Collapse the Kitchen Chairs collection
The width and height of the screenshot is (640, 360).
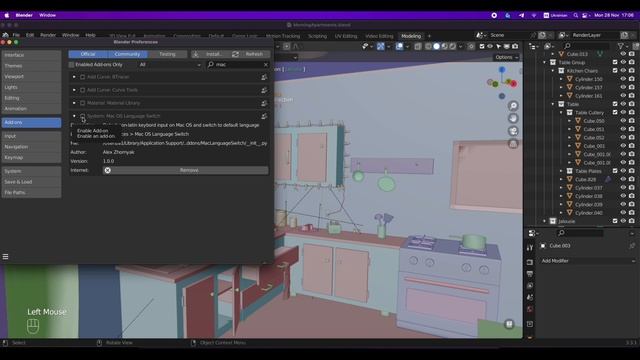pyautogui.click(x=553, y=71)
